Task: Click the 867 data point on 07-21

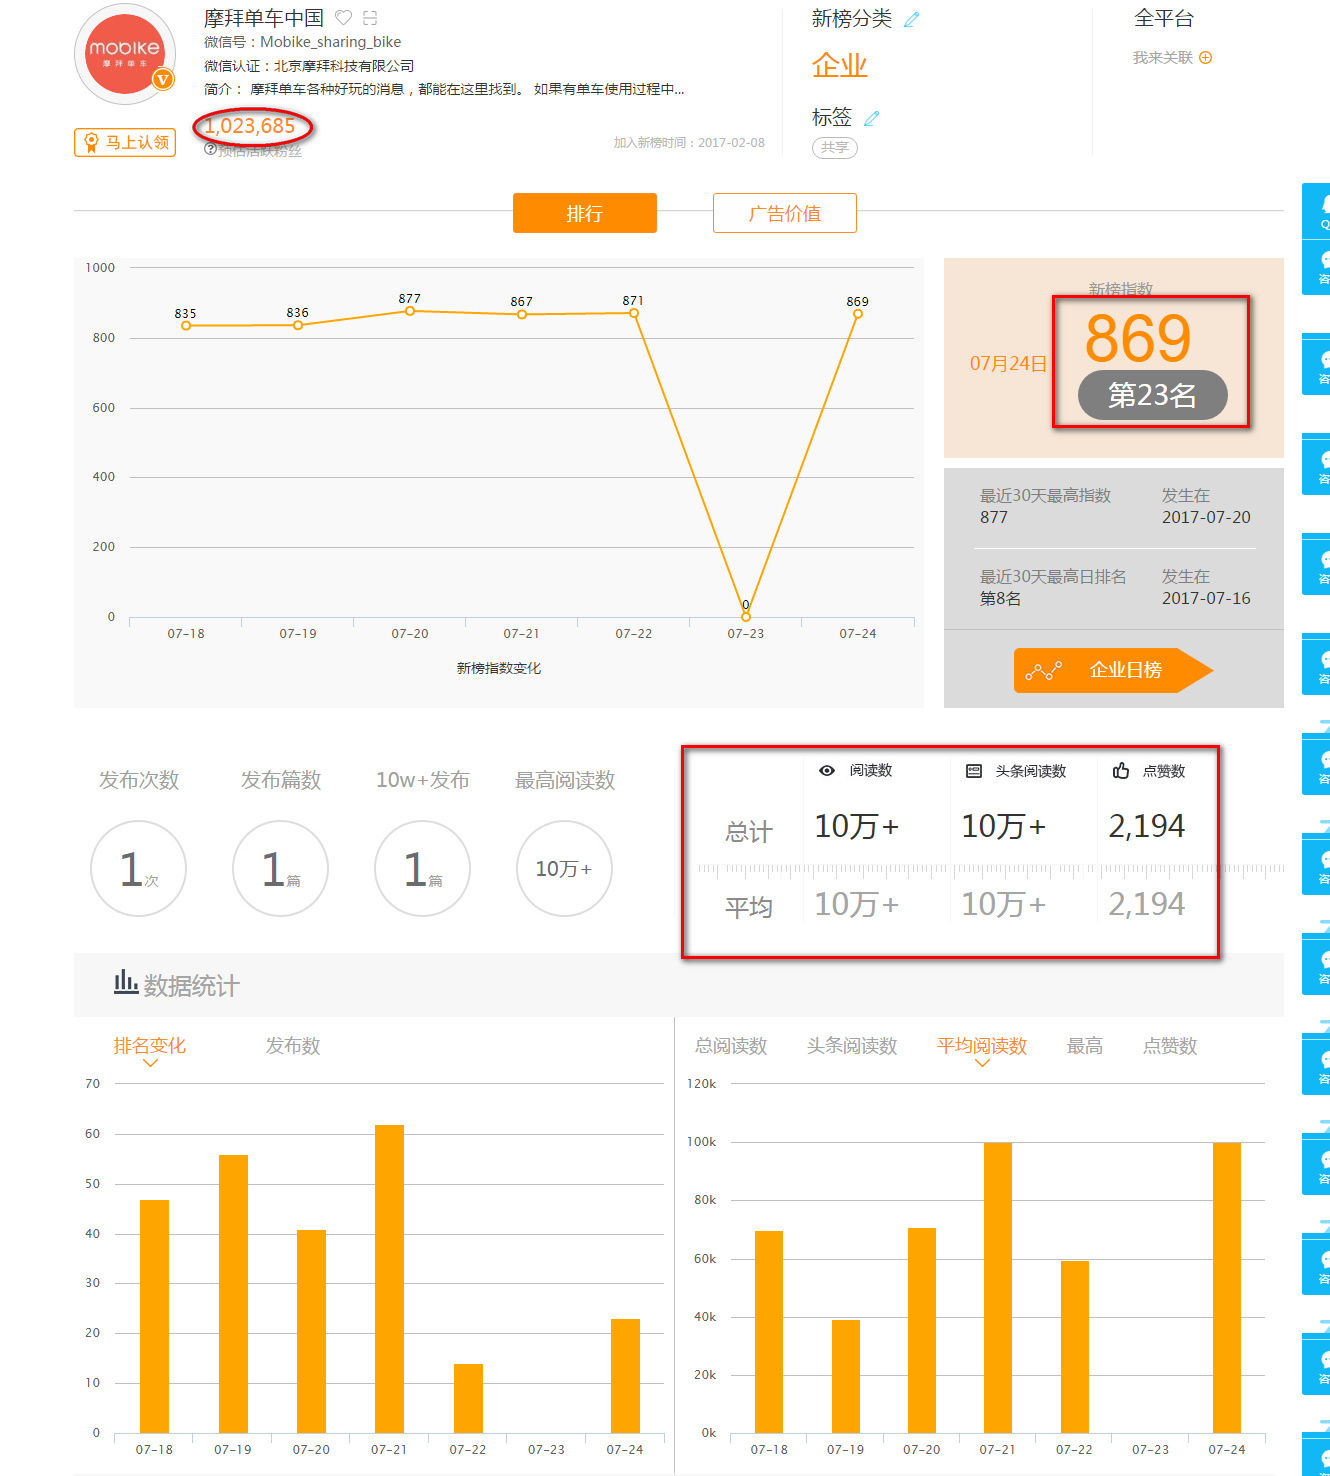Action: tap(522, 314)
